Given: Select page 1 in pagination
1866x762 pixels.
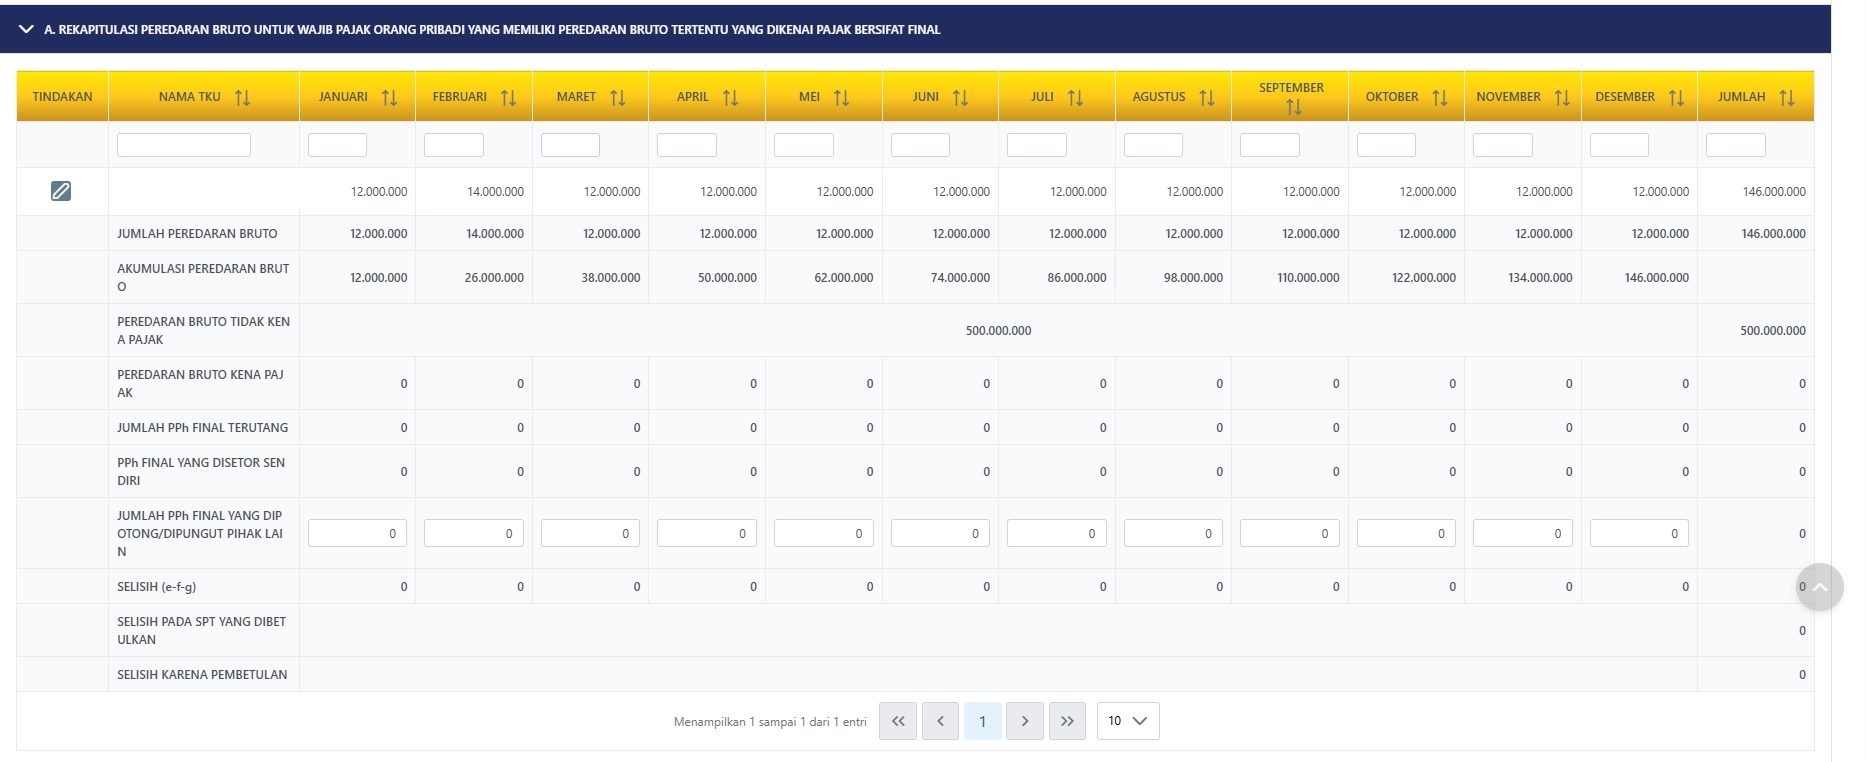Looking at the screenshot, I should click(x=982, y=721).
